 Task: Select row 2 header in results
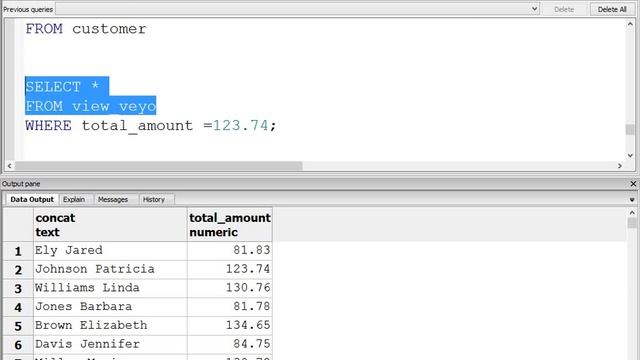[x=18, y=270]
